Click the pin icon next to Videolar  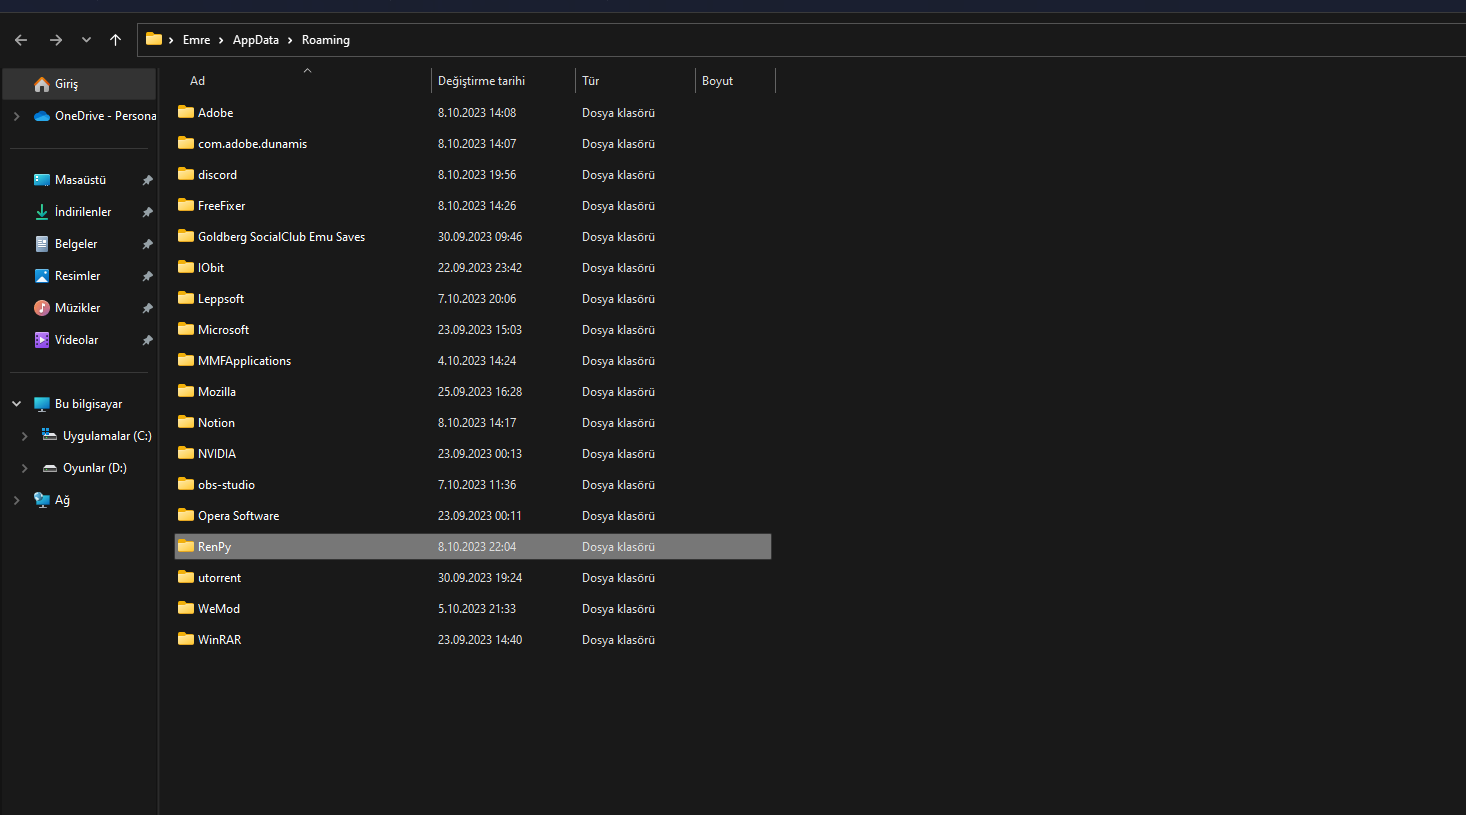coord(147,340)
